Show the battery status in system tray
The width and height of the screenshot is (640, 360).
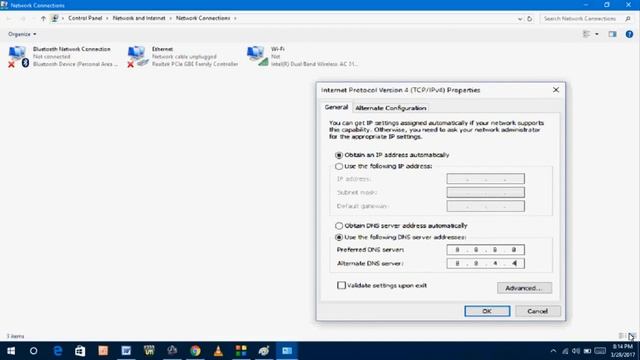point(587,351)
